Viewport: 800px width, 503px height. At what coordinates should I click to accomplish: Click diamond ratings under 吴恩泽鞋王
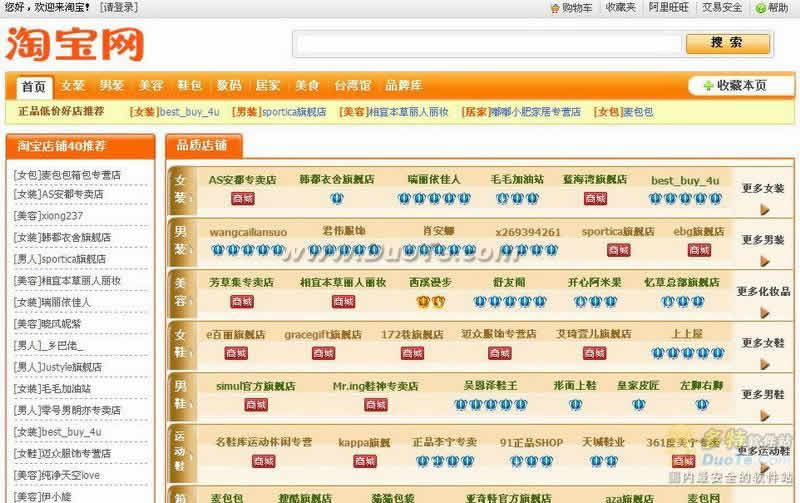491,405
